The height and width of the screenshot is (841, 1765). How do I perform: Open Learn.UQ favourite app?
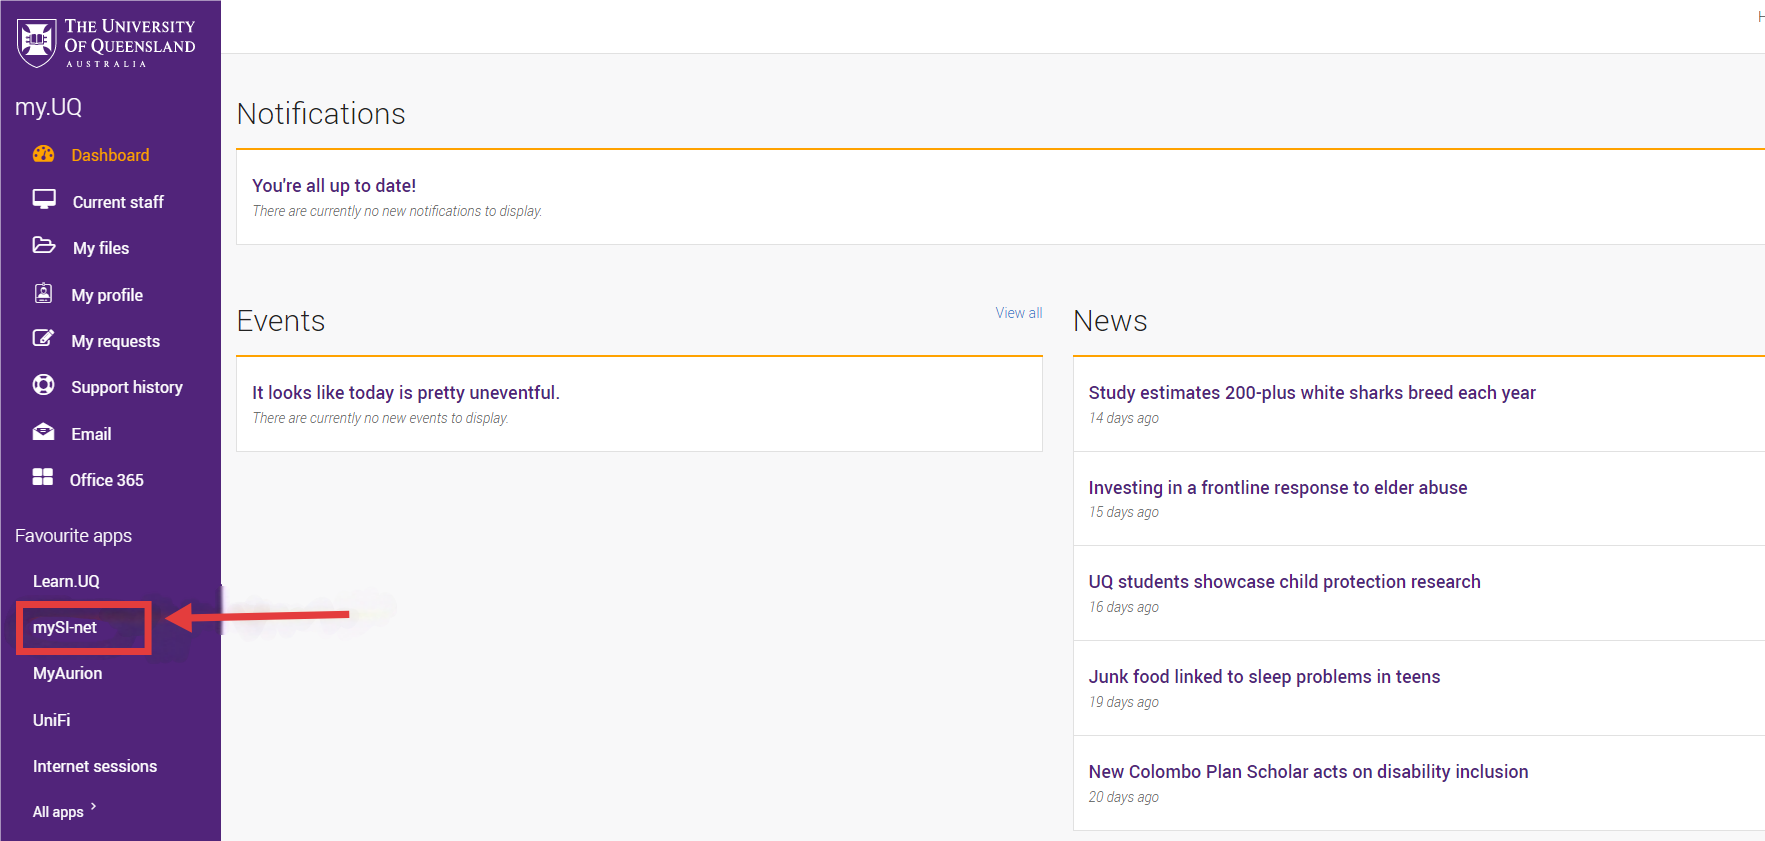click(x=66, y=581)
